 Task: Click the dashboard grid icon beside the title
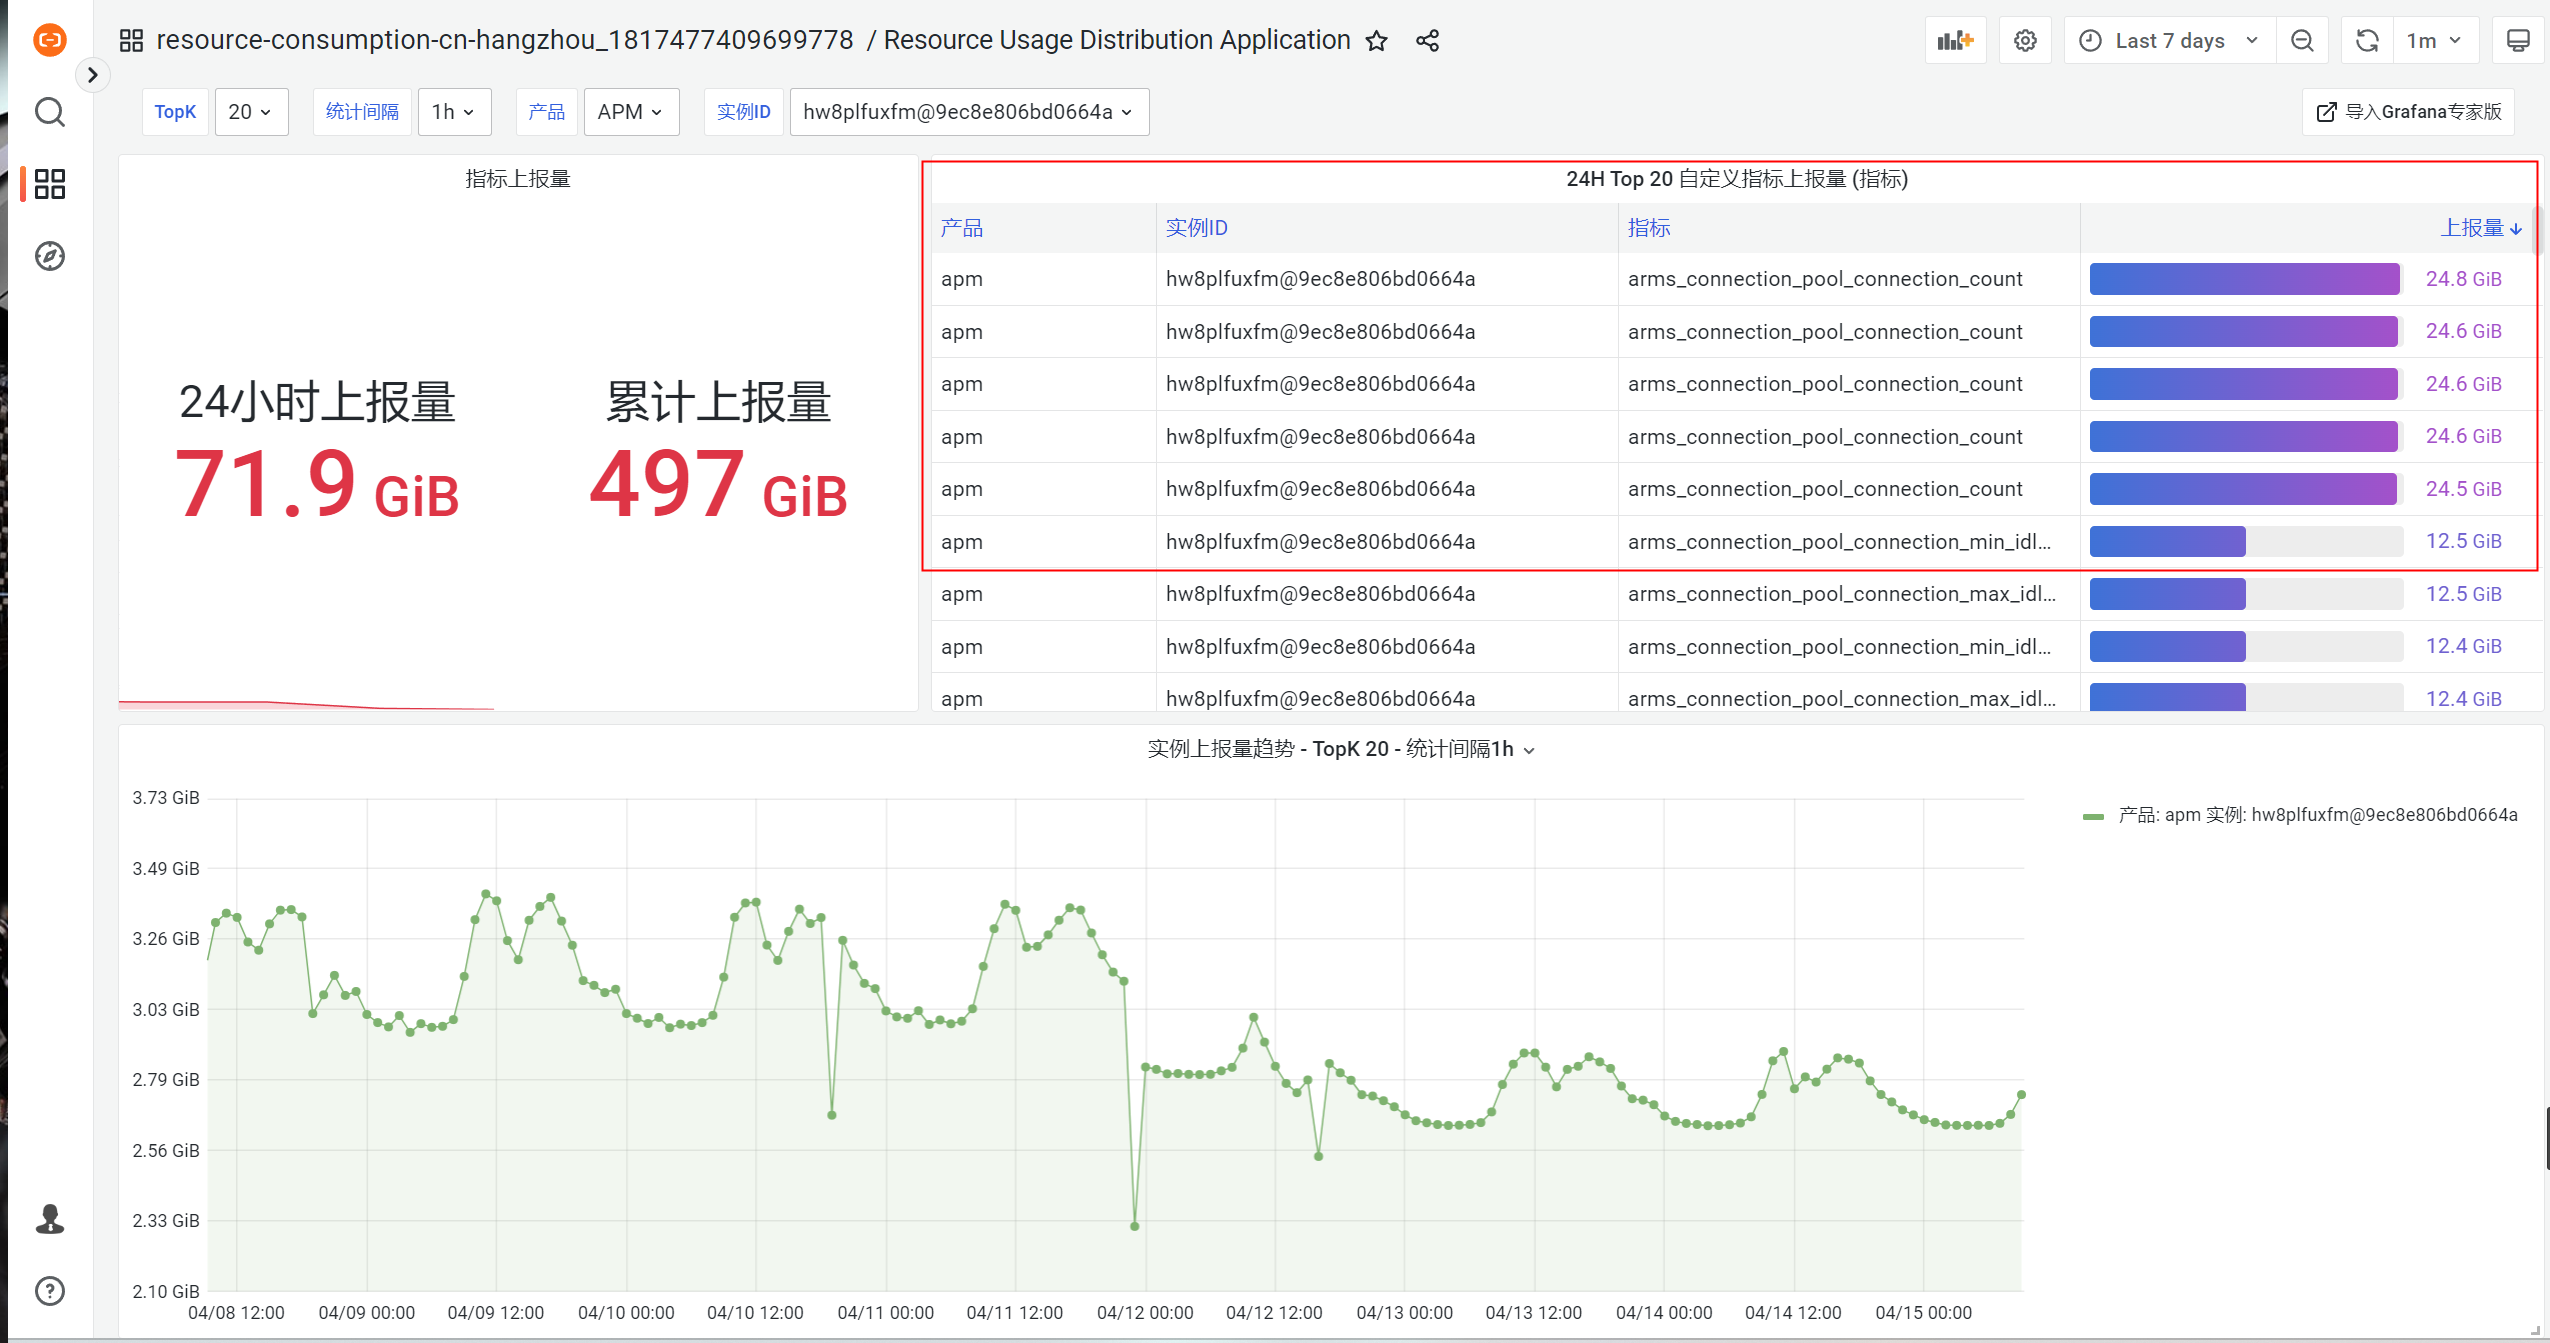coord(131,40)
